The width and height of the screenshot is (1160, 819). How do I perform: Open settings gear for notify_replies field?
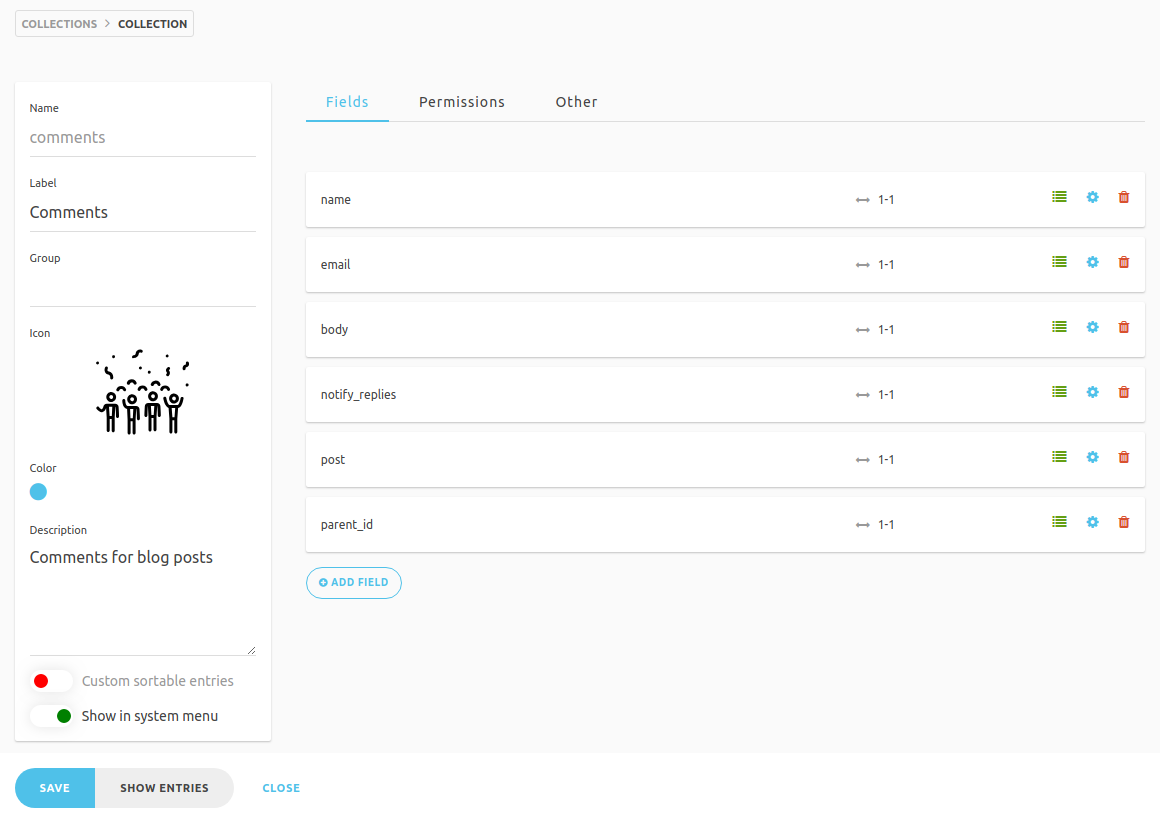tap(1093, 392)
